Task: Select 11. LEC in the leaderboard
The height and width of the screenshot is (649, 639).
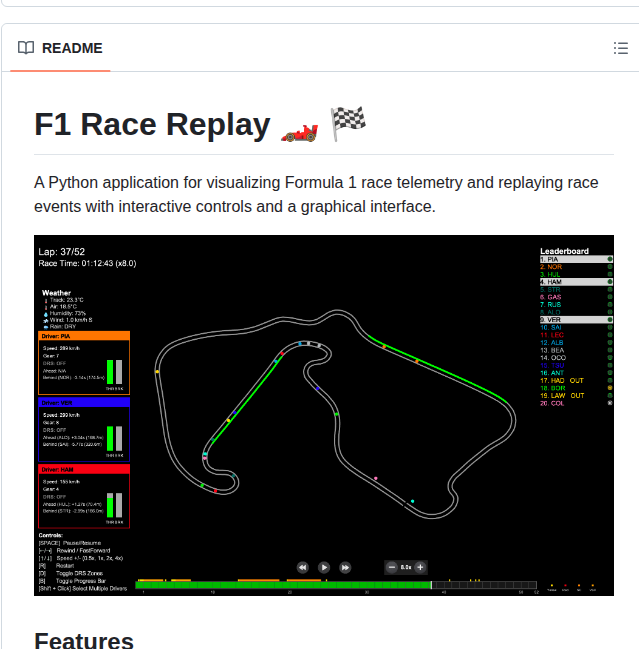Action: [x=576, y=335]
